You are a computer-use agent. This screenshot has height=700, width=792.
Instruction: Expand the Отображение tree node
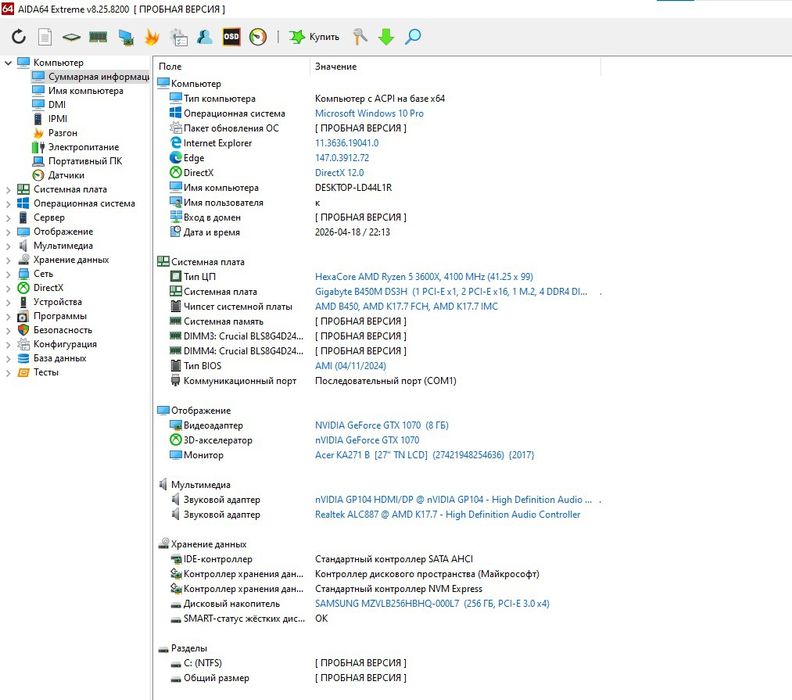click(8, 232)
